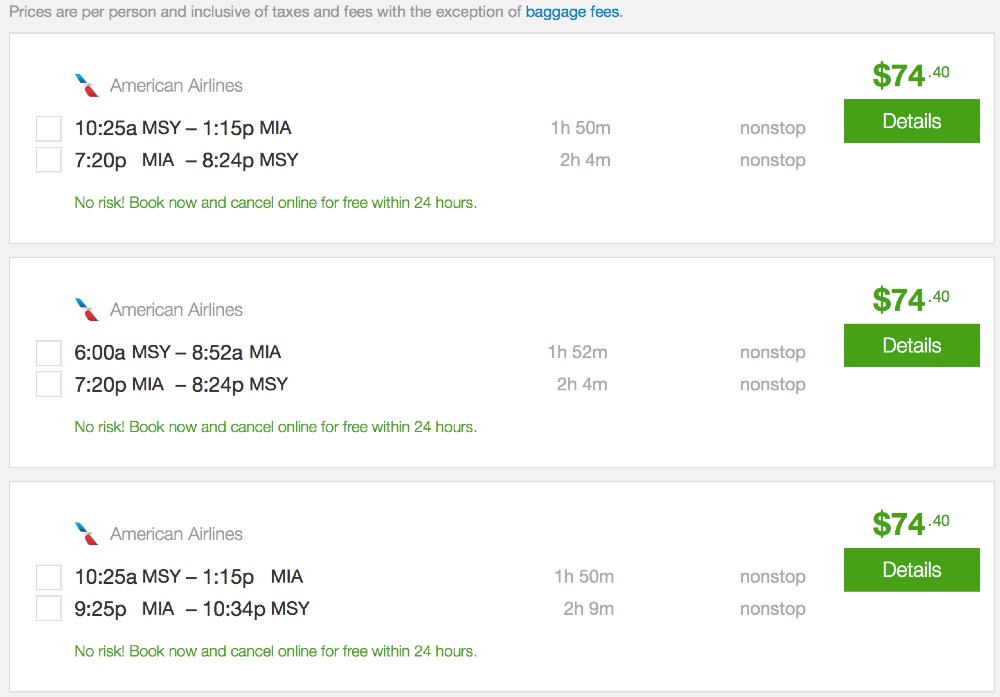This screenshot has height=697, width=1000.
Task: Click the No risk cancellation note in bottom result
Action: (275, 651)
